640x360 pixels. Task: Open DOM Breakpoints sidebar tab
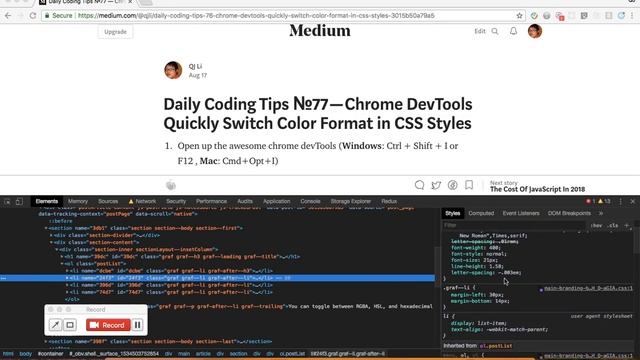[569, 213]
